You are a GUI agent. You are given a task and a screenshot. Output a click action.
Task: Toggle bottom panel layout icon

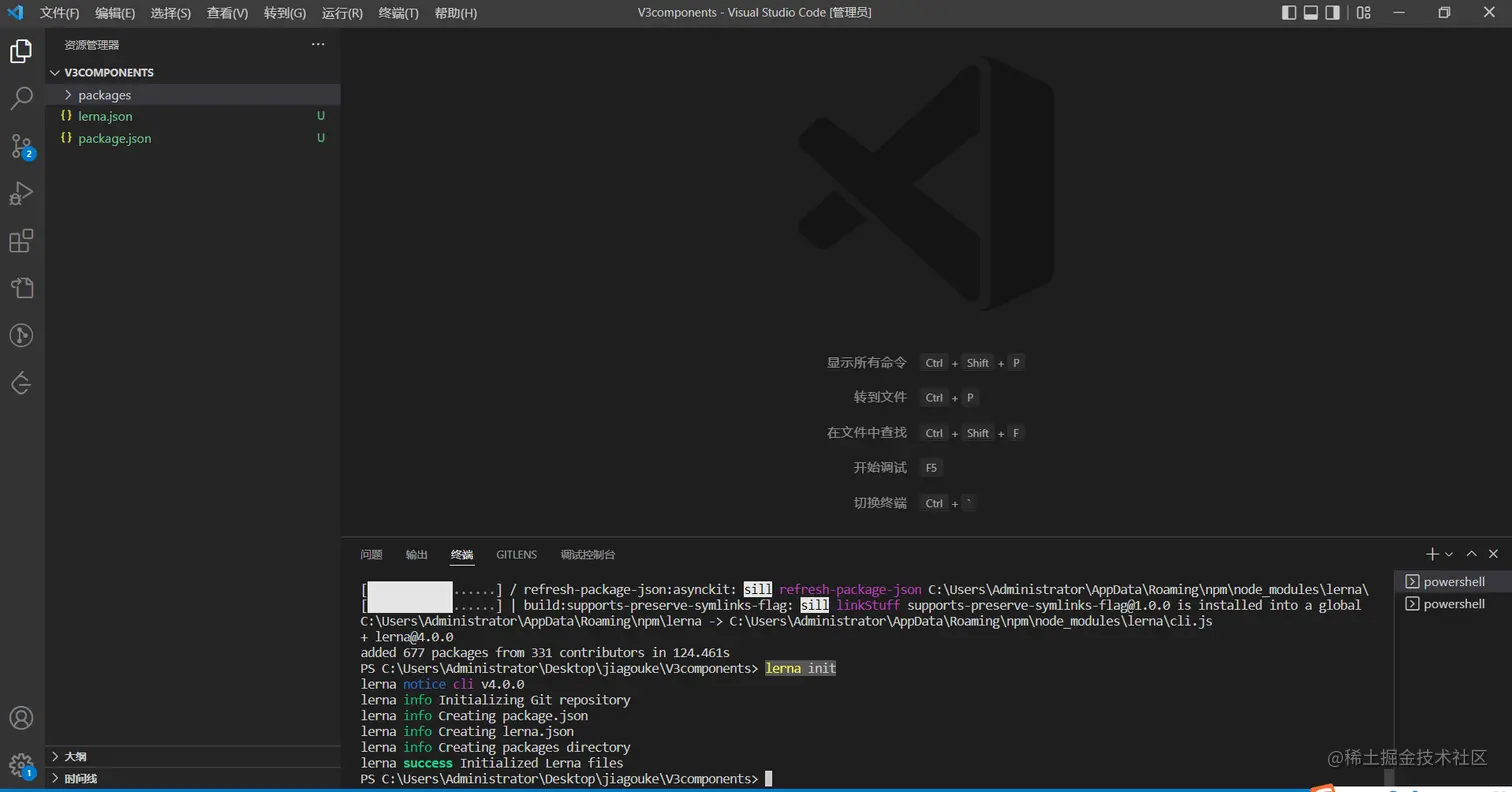tap(1310, 13)
